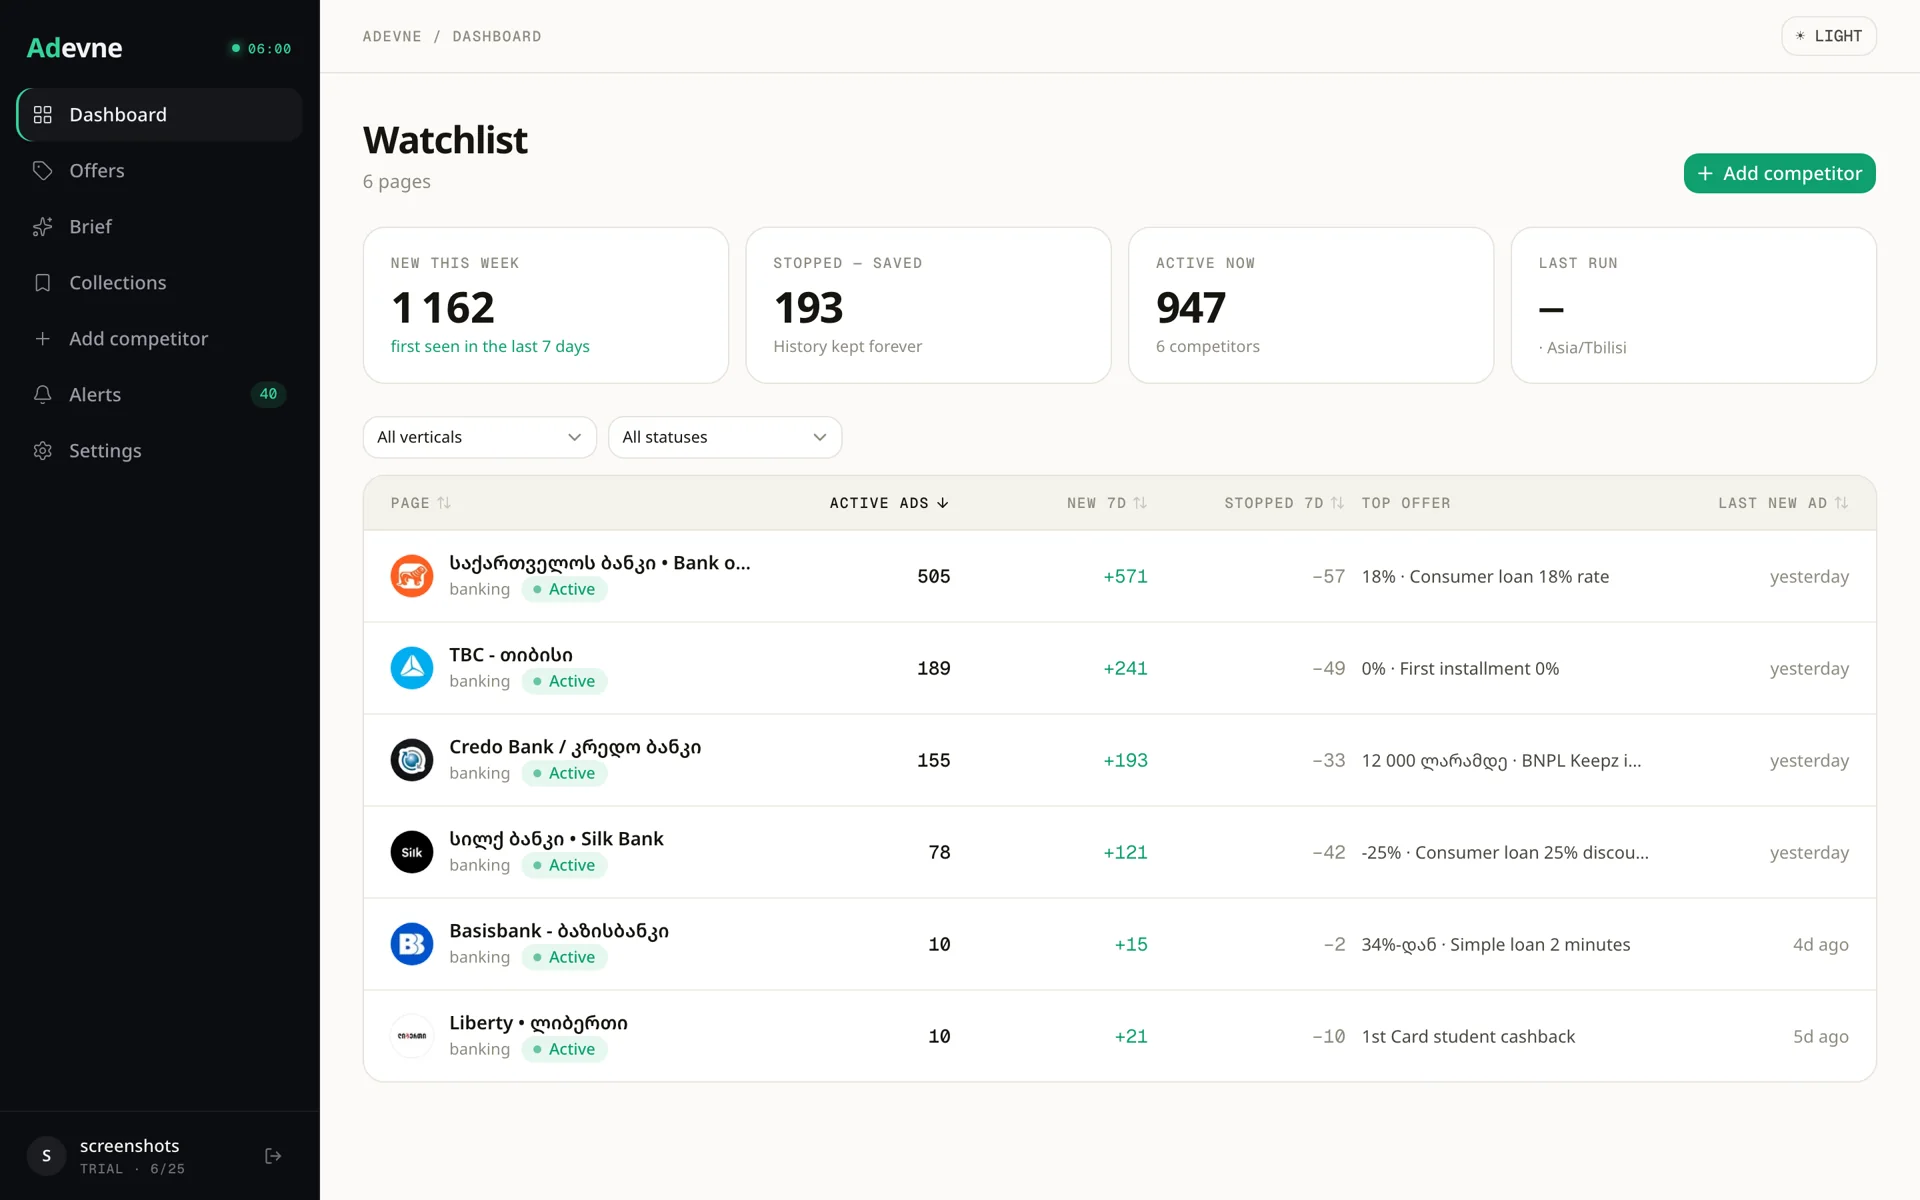Image resolution: width=1920 pixels, height=1200 pixels.
Task: Click the Settings gear icon
Action: 42,451
